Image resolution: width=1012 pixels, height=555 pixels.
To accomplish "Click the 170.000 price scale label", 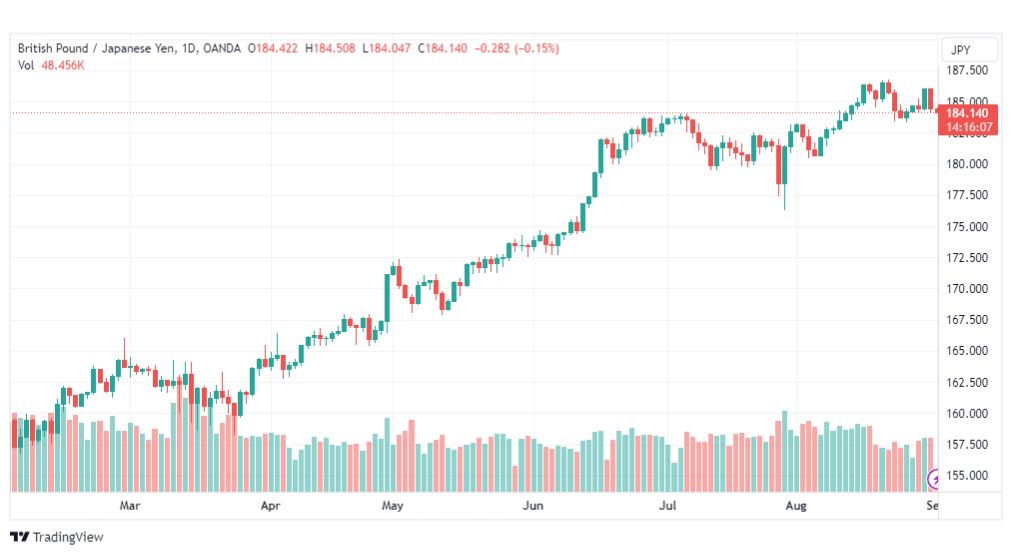I will click(x=967, y=288).
